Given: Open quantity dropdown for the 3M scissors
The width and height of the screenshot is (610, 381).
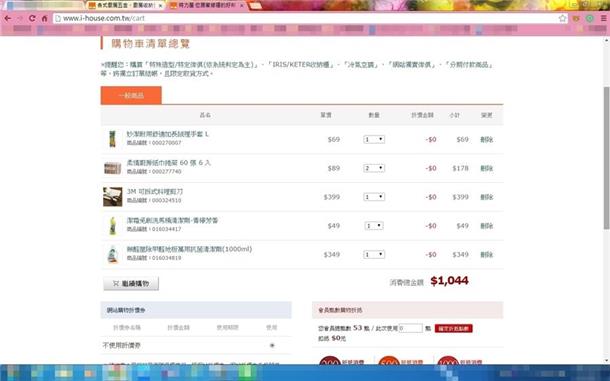Looking at the screenshot, I should coord(374,197).
